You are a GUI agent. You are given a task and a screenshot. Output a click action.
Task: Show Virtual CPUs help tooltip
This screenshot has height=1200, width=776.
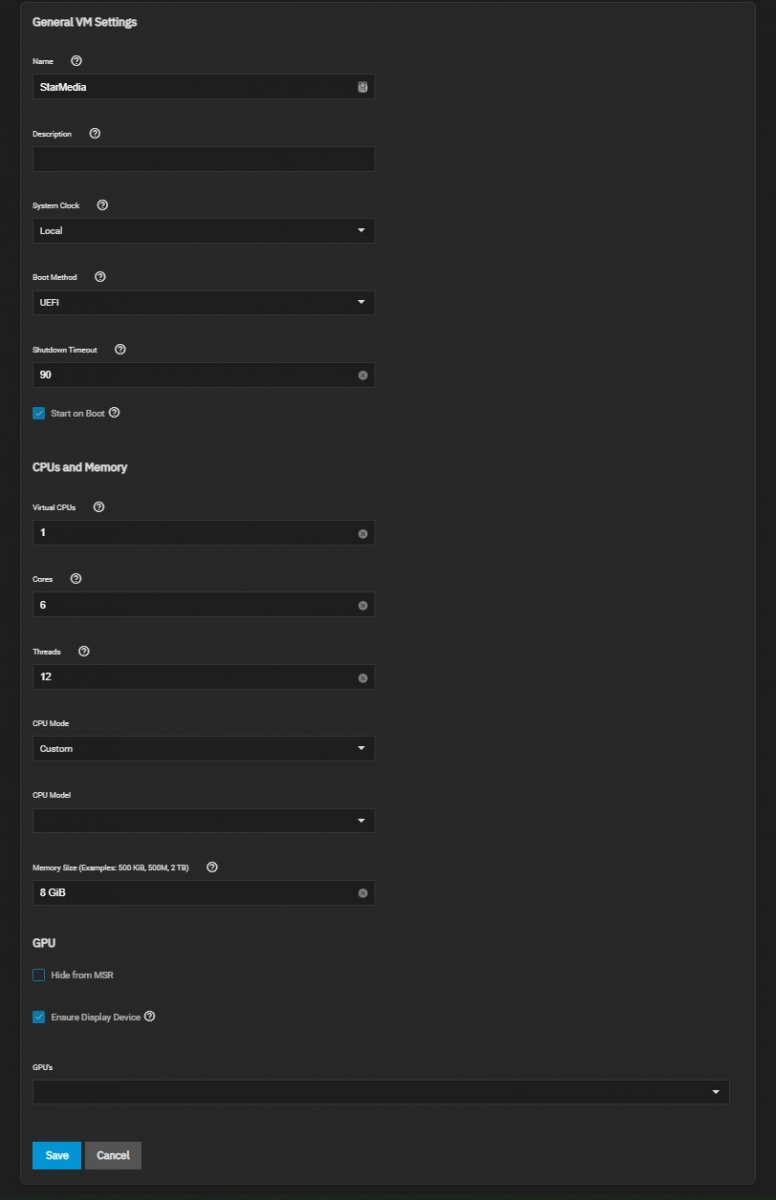[x=98, y=507]
